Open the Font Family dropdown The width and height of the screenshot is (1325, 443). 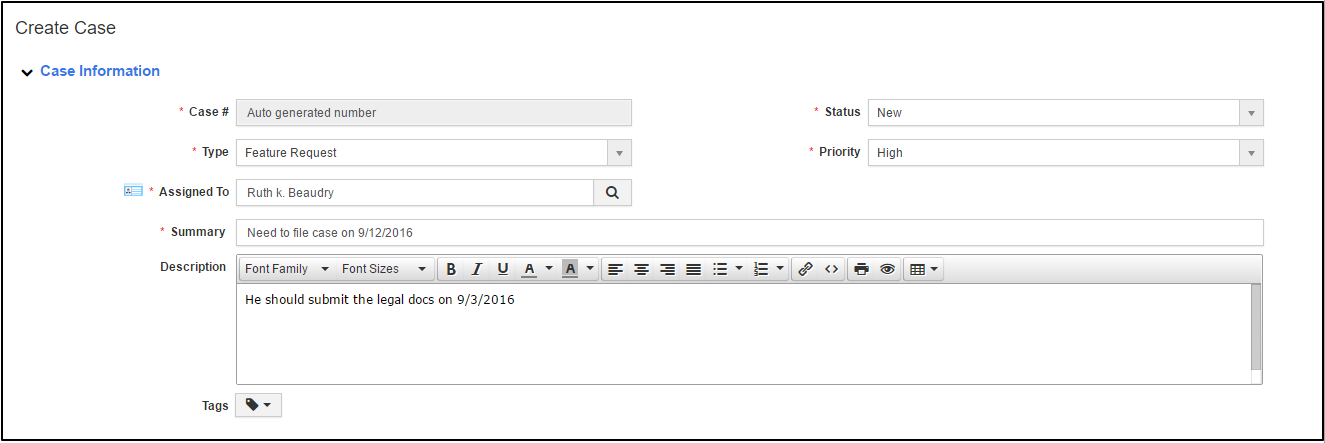click(x=287, y=269)
